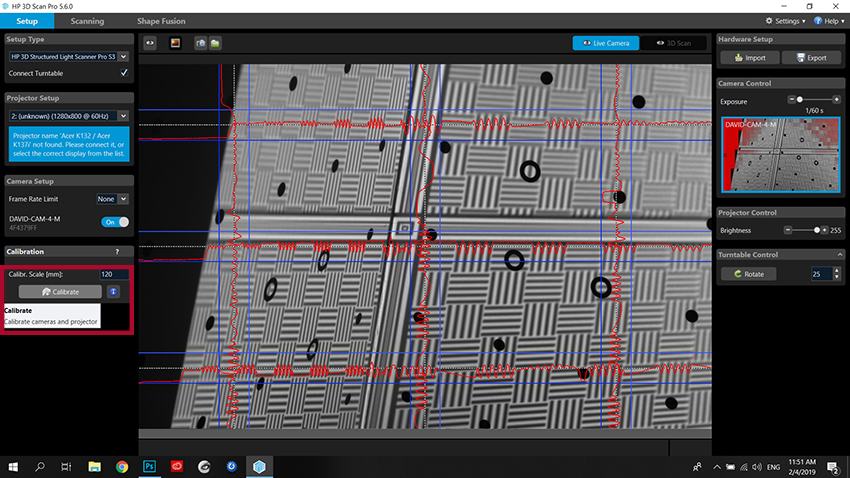
Task: Open File Explorer from taskbar
Action: [94, 467]
